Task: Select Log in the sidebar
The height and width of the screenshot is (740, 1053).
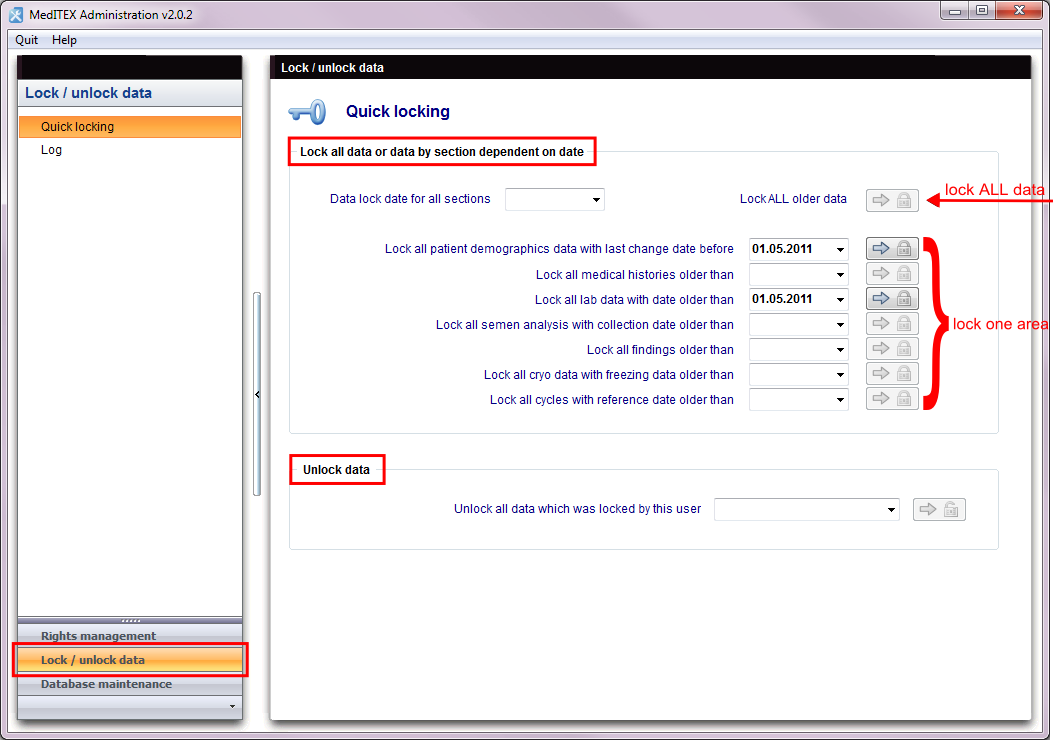Action: tap(130, 150)
